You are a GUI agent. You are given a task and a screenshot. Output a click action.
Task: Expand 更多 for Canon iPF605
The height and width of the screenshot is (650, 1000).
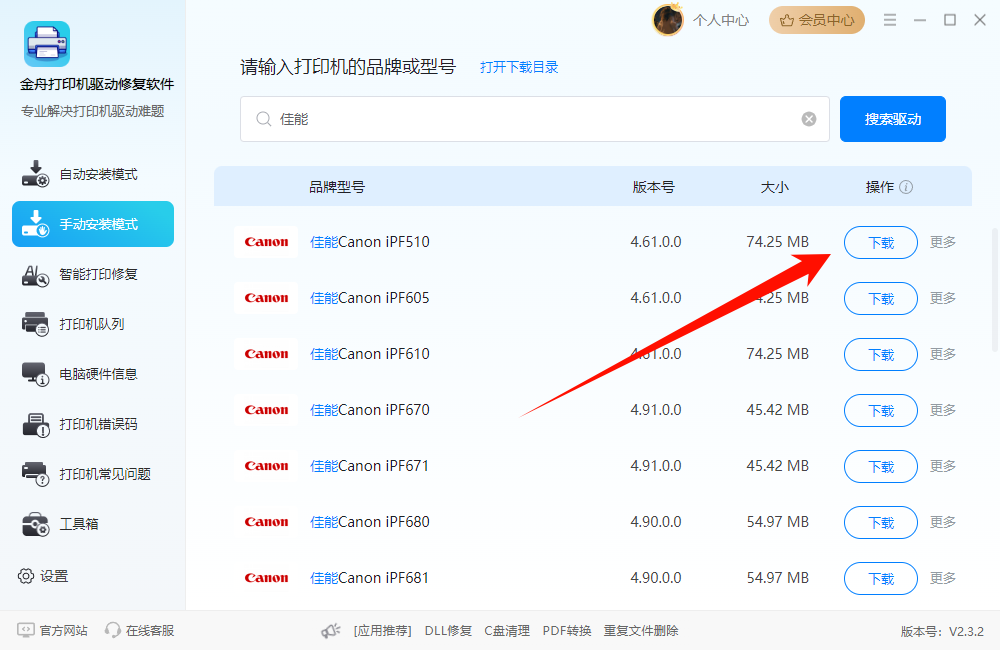coord(943,298)
